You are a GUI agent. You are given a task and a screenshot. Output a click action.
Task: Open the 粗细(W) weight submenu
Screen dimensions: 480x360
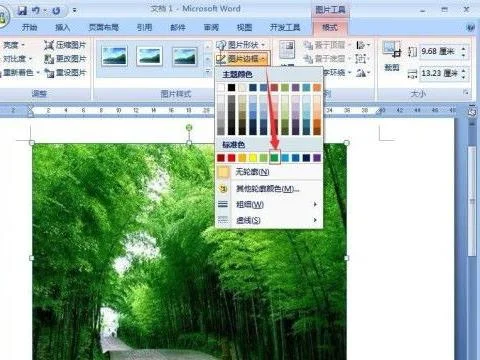pyautogui.click(x=269, y=204)
